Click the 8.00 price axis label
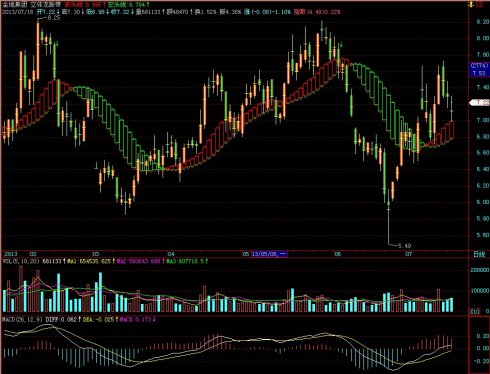Image resolution: width=490 pixels, height=374 pixels. [483, 38]
